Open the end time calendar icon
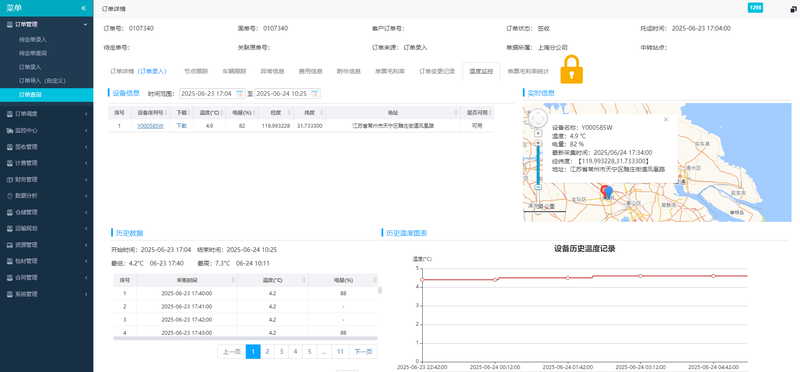Image resolution: width=800 pixels, height=372 pixels. click(315, 93)
